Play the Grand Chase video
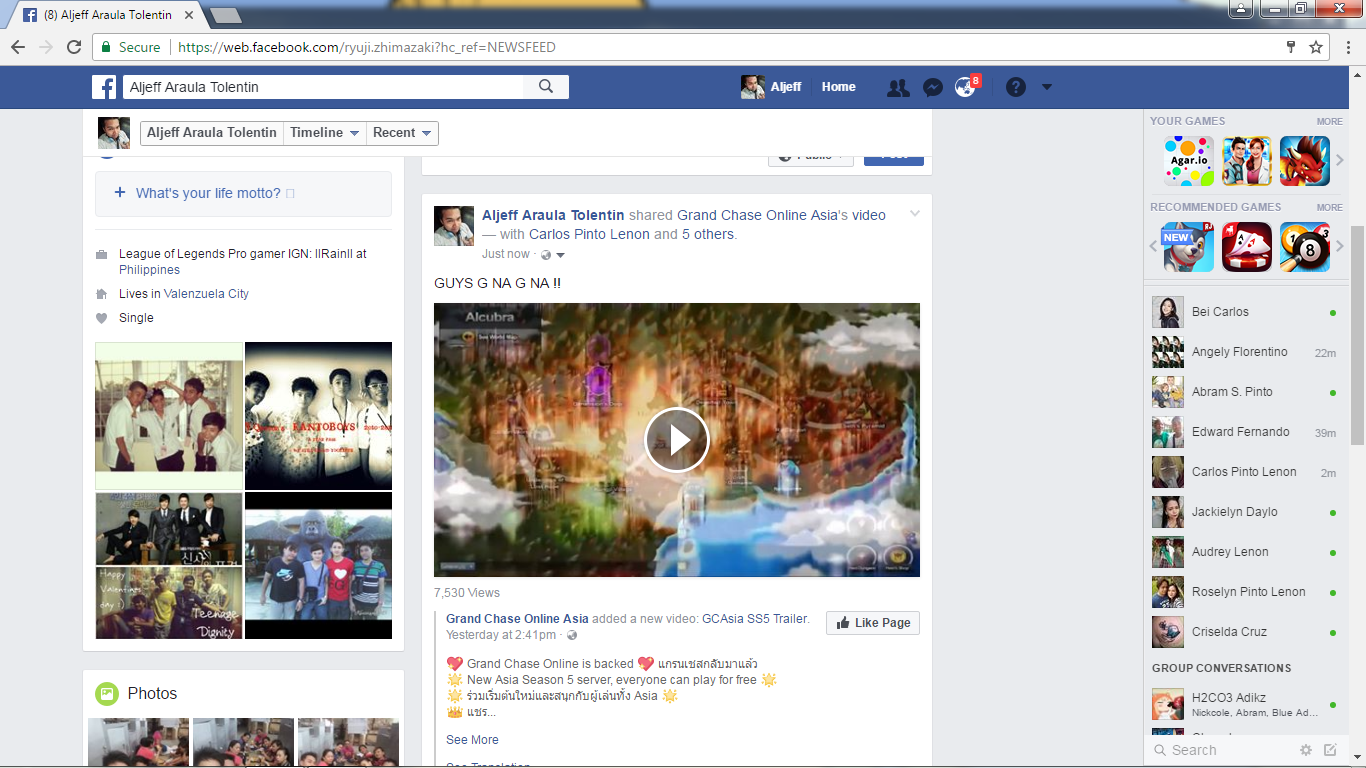1366x768 pixels. [x=677, y=440]
